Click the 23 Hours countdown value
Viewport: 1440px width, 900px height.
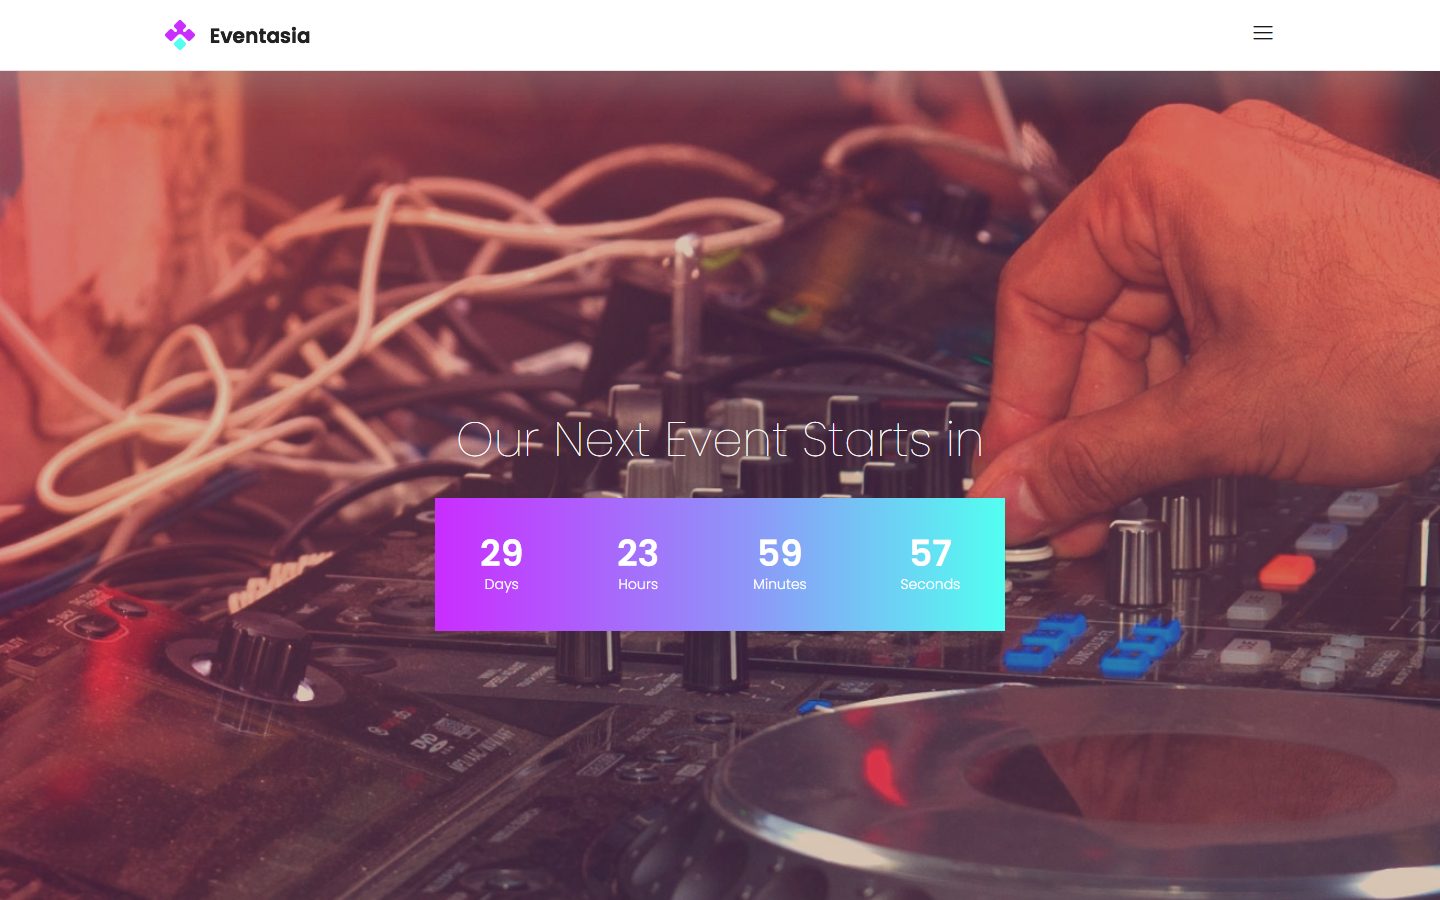tap(638, 553)
